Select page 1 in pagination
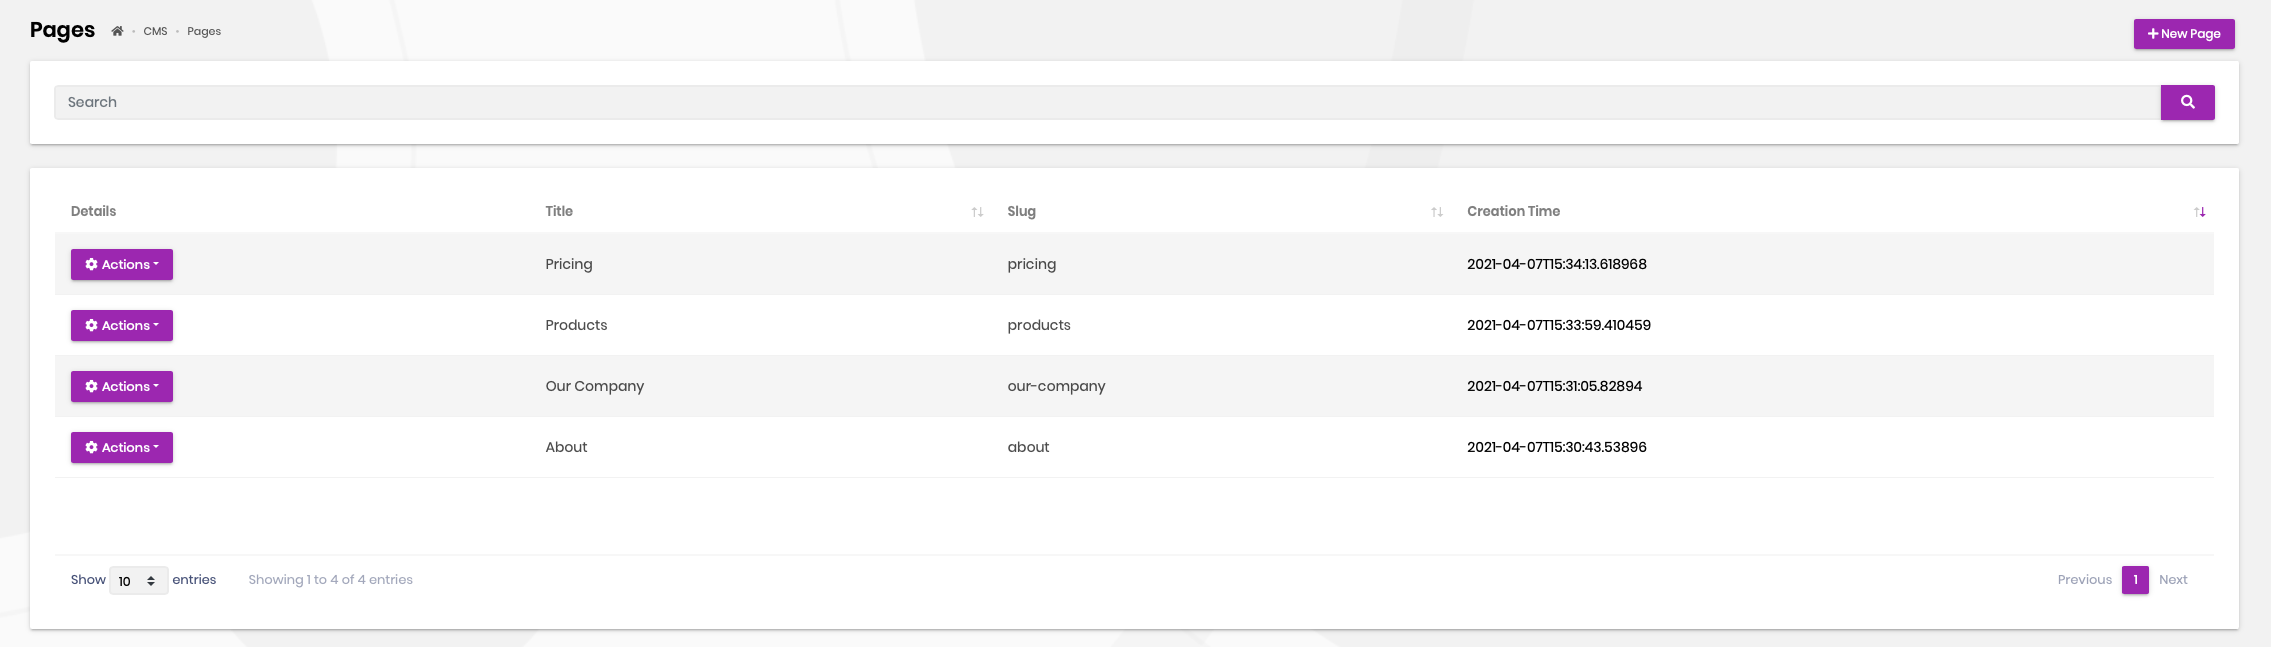This screenshot has width=2271, height=647. coord(2135,580)
